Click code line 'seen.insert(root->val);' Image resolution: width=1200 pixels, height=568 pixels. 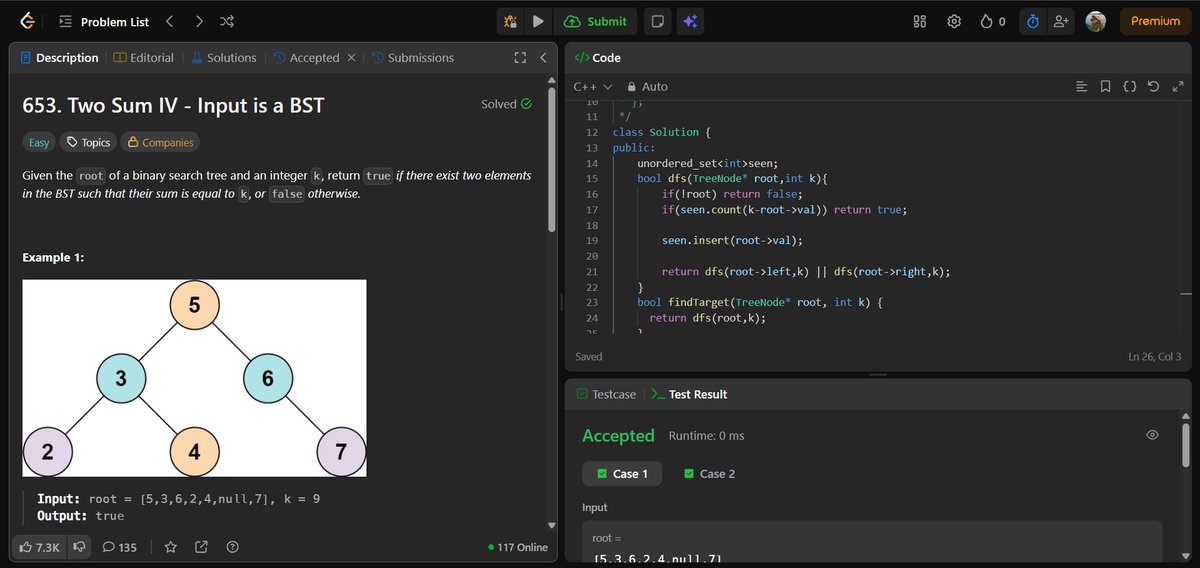pos(732,241)
